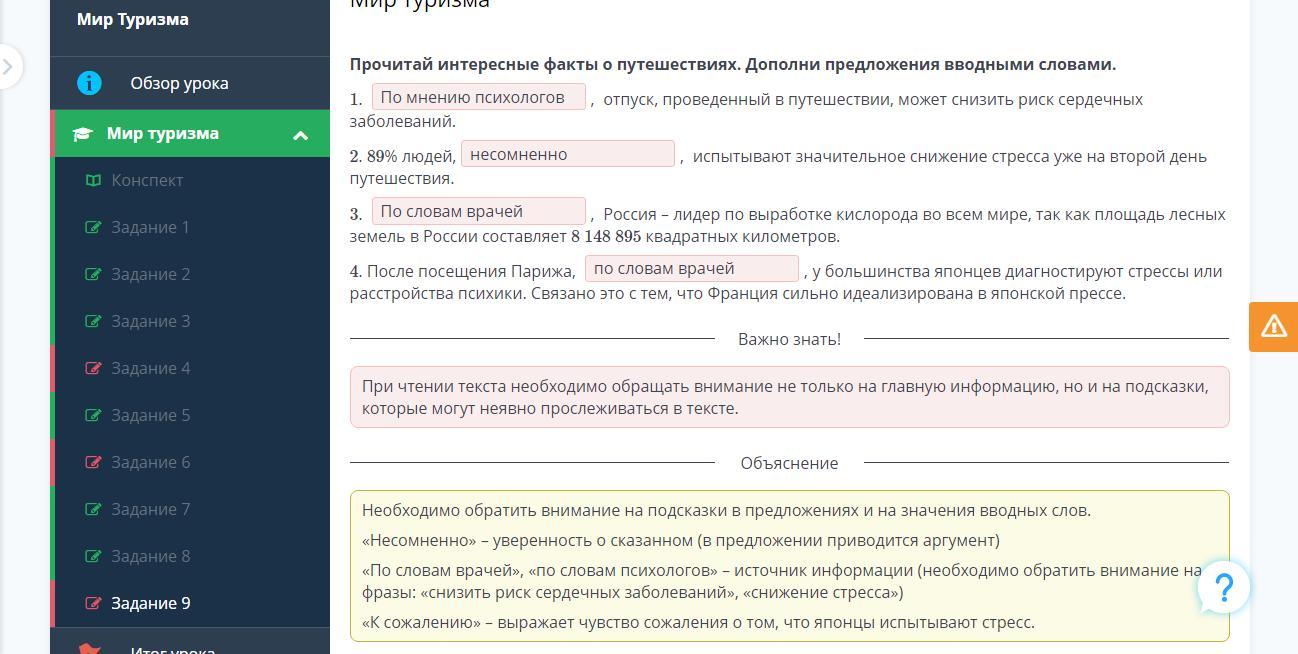The image size is (1298, 654).
Task: Collapse the Мир туризма section chevron
Action: tap(300, 135)
